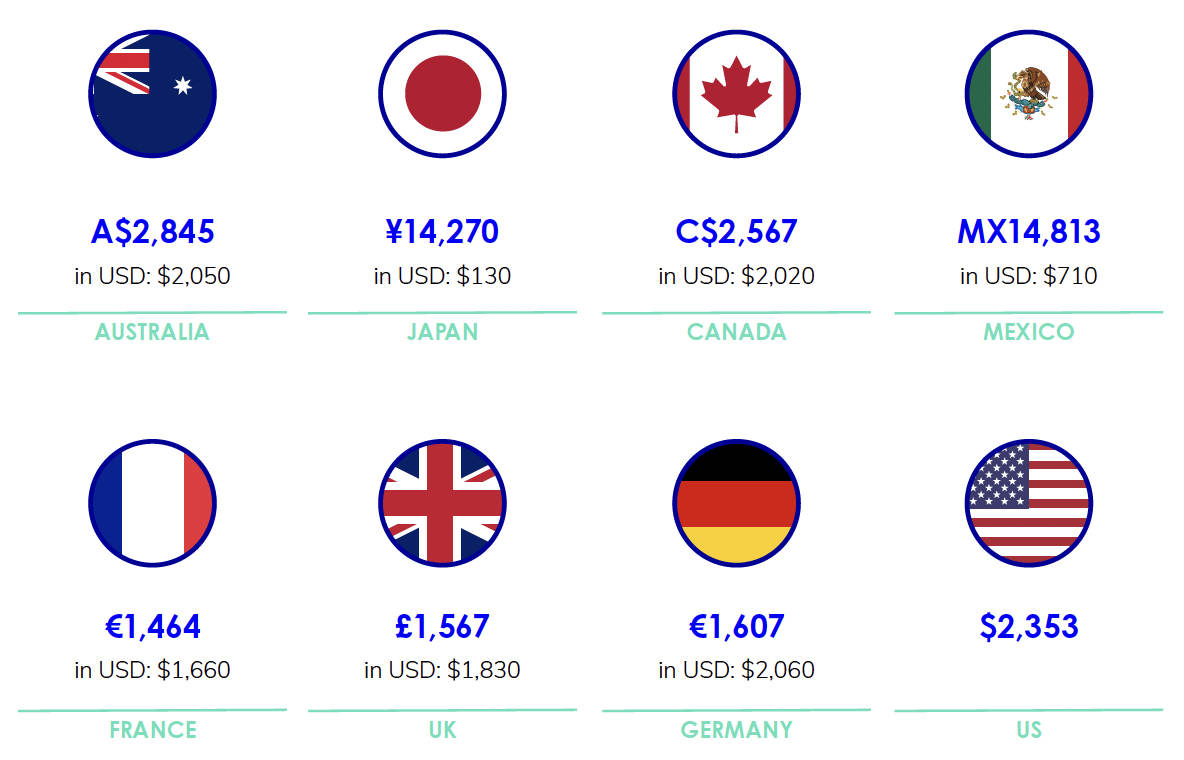The width and height of the screenshot is (1184, 760).
Task: Select the US stars and stripes flag
Action: (1028, 503)
